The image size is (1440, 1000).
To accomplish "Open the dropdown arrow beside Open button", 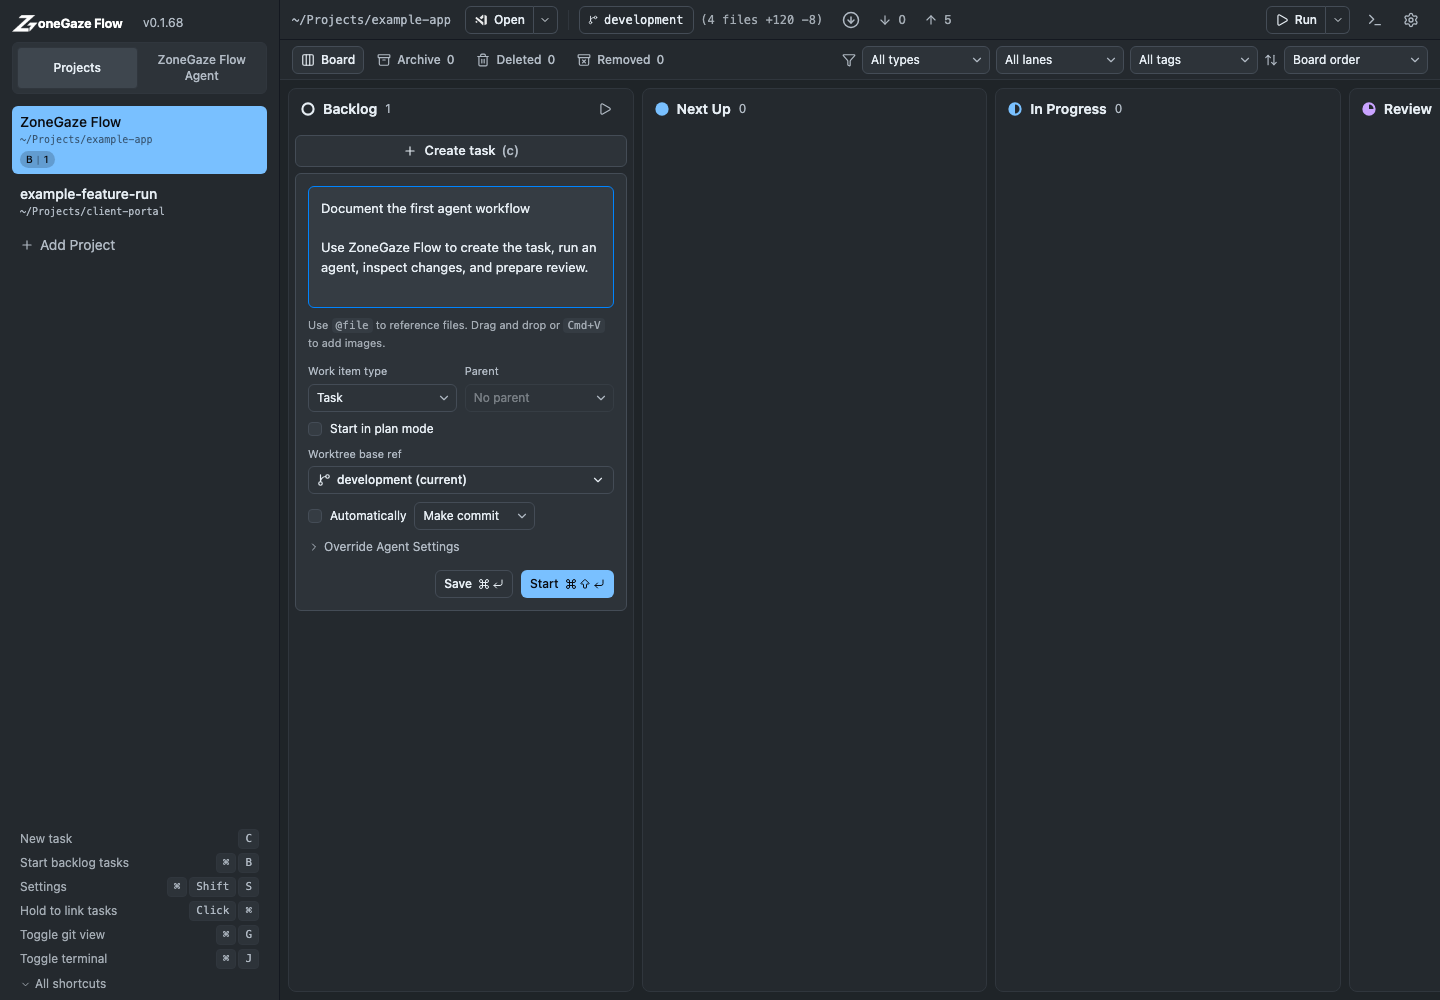I will point(545,20).
